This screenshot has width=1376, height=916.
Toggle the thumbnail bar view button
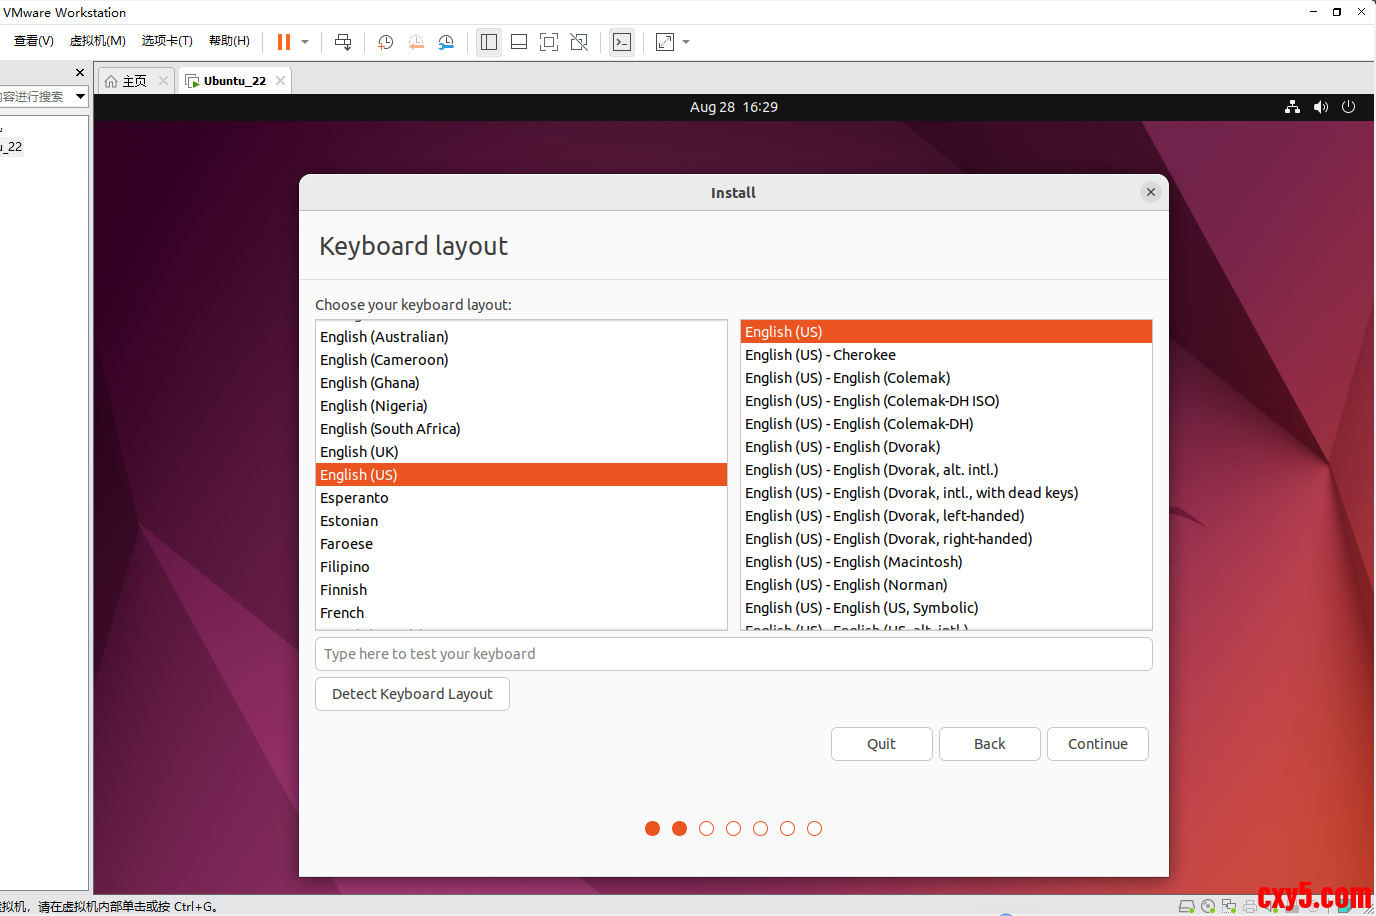[x=519, y=42]
